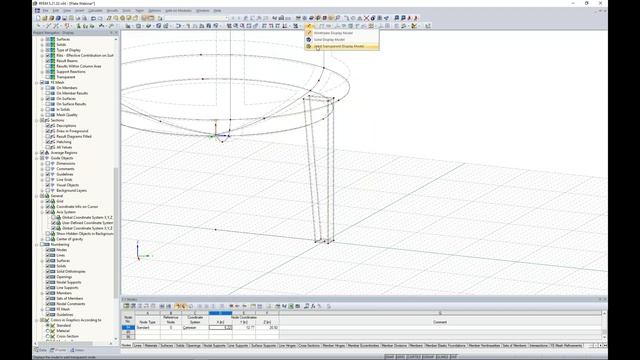Click first icon in the table toolbar
Screen dimensions: 640x360
click(x=127, y=306)
